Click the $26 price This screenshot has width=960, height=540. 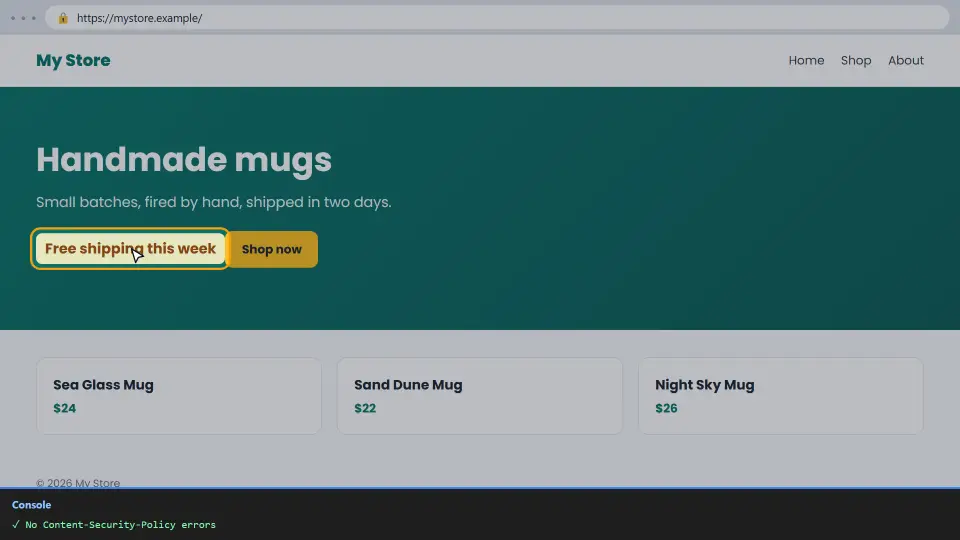[666, 408]
